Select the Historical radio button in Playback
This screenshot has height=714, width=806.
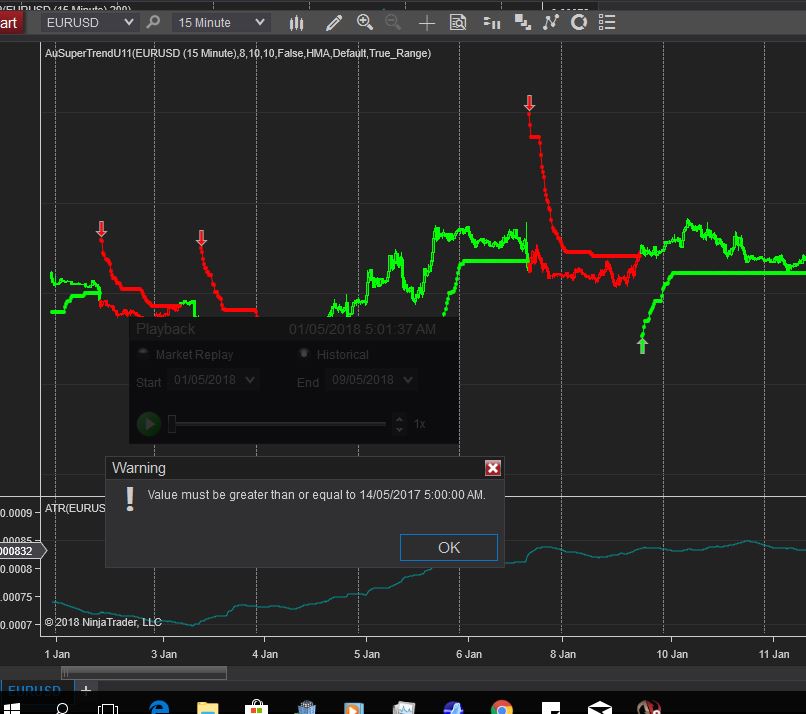pyautogui.click(x=304, y=353)
